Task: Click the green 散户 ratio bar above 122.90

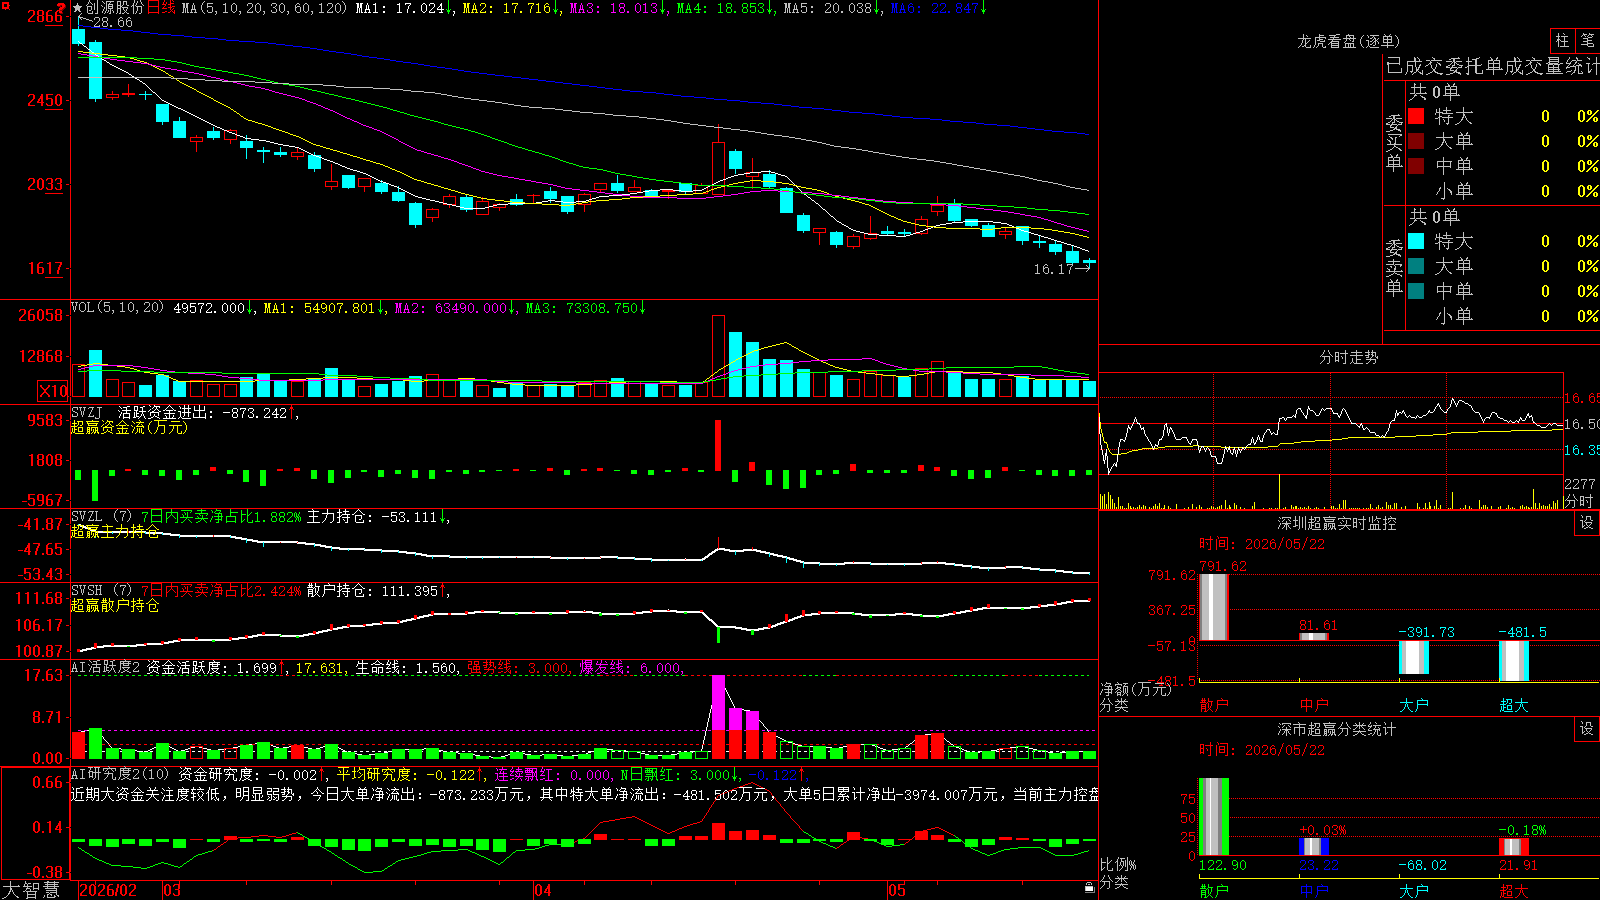Action: 1214,817
